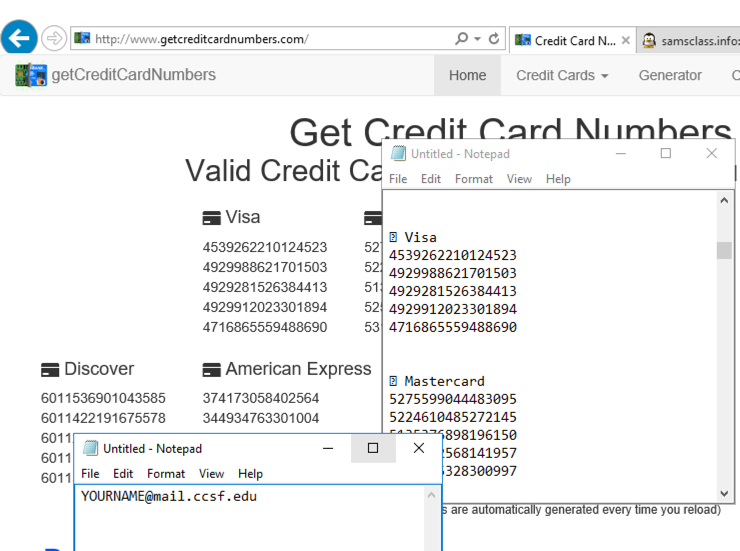Open the getCreditCardNumbers brand link

pyautogui.click(x=134, y=75)
